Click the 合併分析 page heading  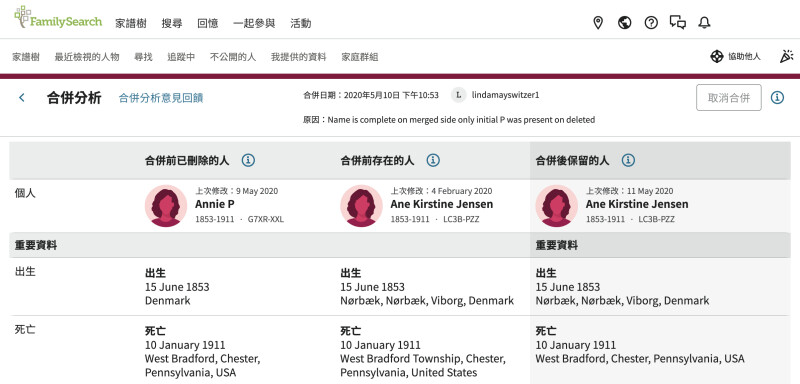coord(74,97)
